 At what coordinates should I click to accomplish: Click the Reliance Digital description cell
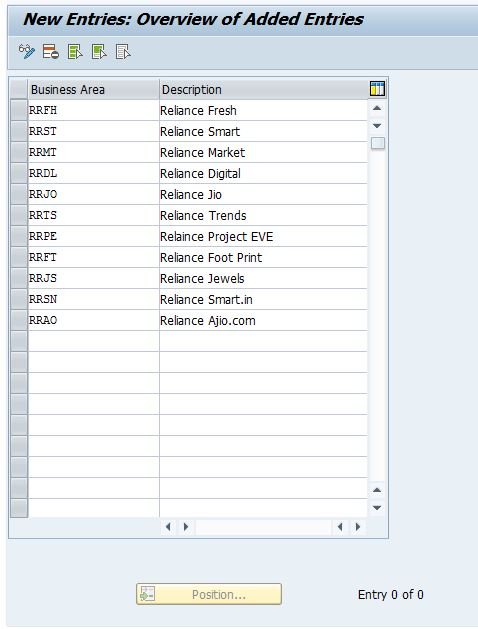pyautogui.click(x=263, y=173)
